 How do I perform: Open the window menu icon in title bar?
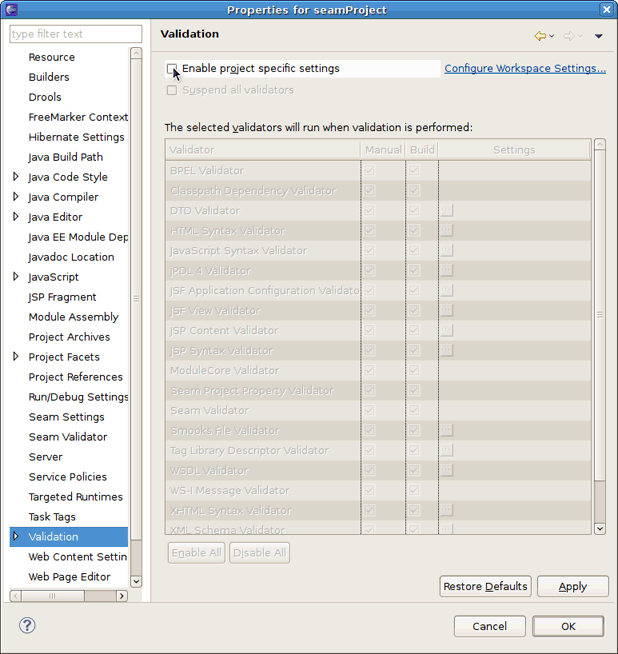10,10
